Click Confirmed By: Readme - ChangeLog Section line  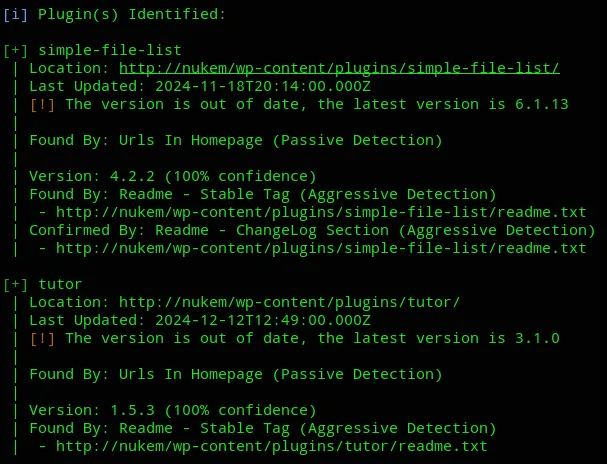312,231
